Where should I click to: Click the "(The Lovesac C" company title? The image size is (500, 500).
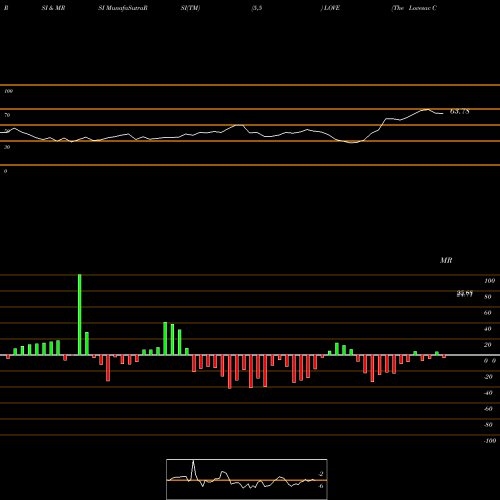coord(414,8)
